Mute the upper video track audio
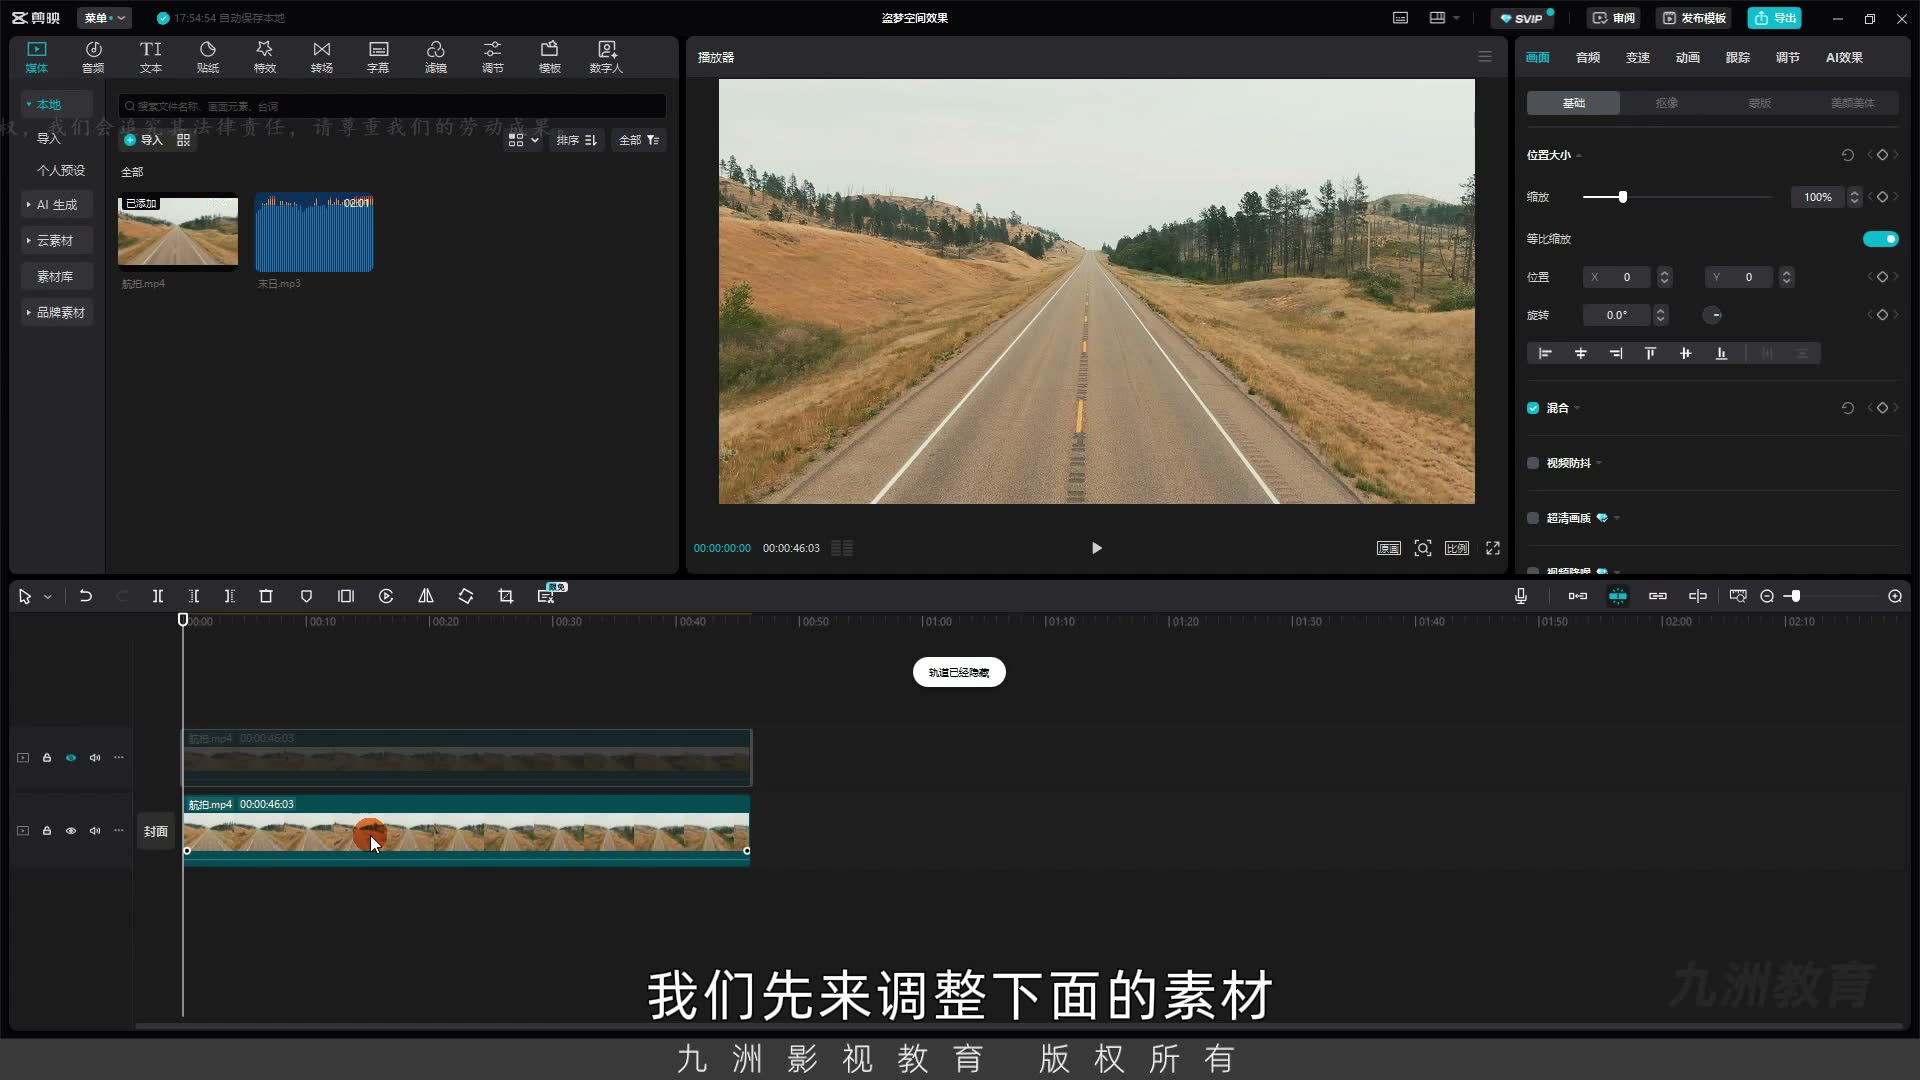 coord(95,758)
